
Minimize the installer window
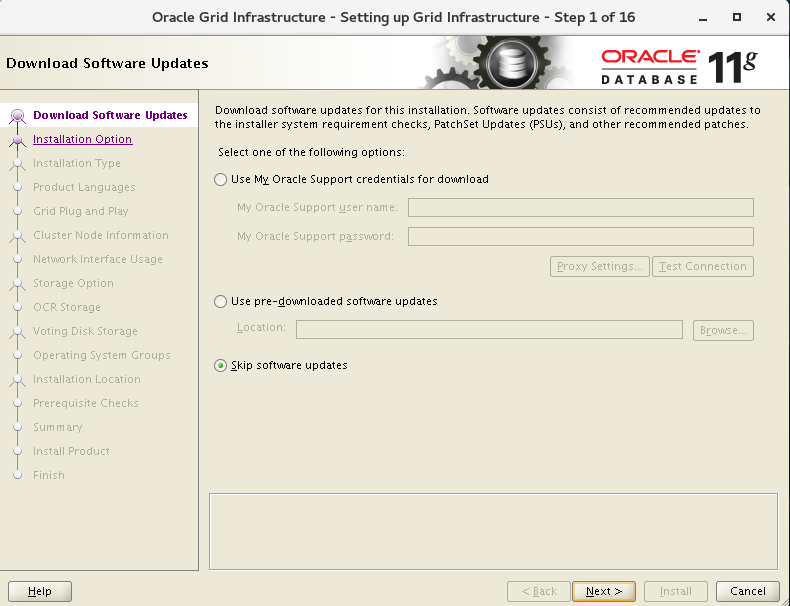pyautogui.click(x=703, y=18)
